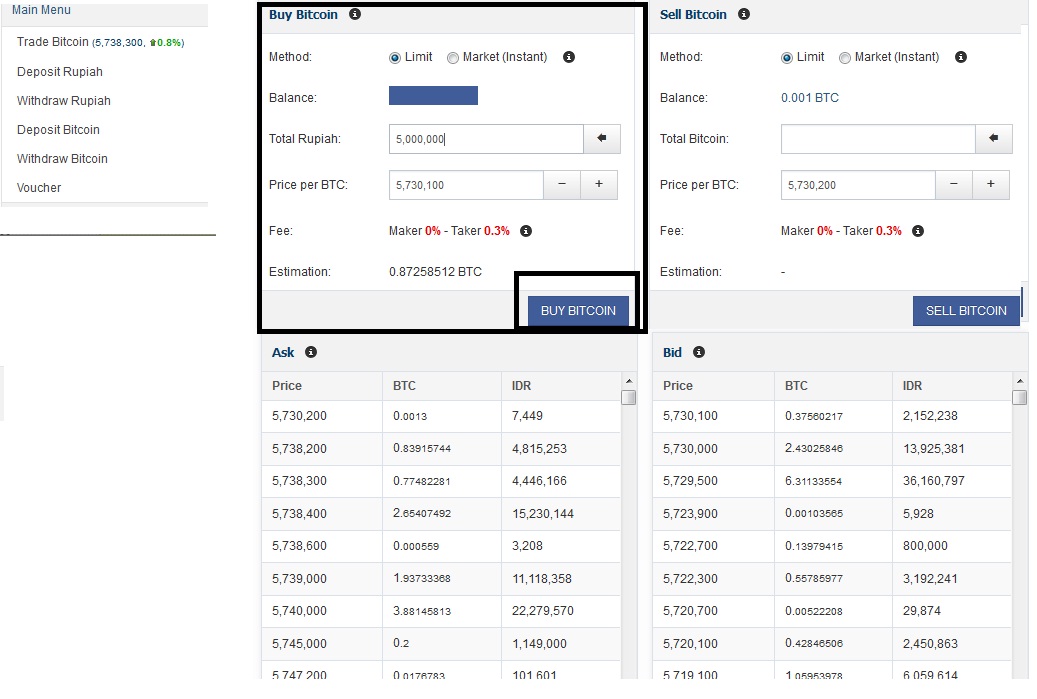Select Bid price 5,722,300

690,579
